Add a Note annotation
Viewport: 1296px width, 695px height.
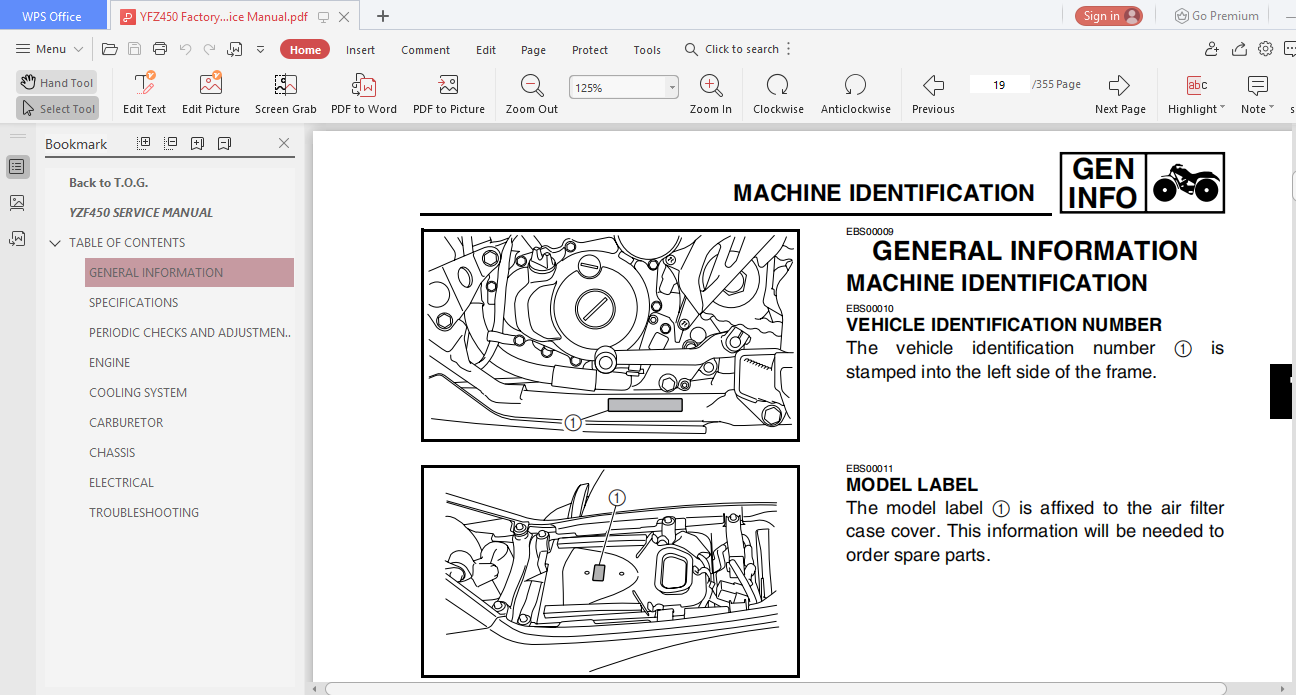click(1253, 94)
